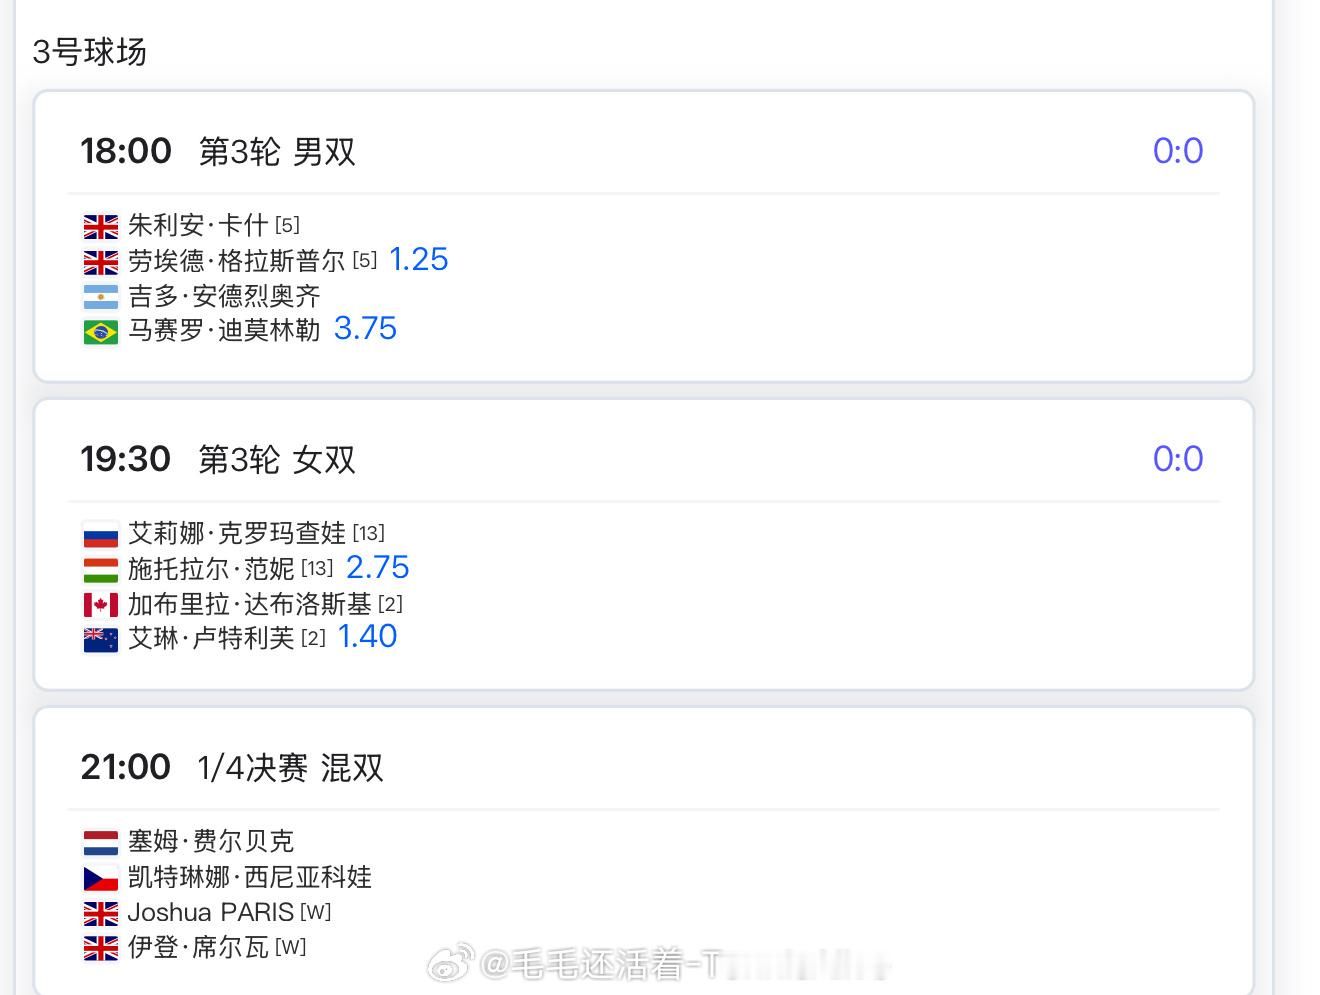
Task: Click the UK flag beside 朱利安·卡什
Action: 100,227
